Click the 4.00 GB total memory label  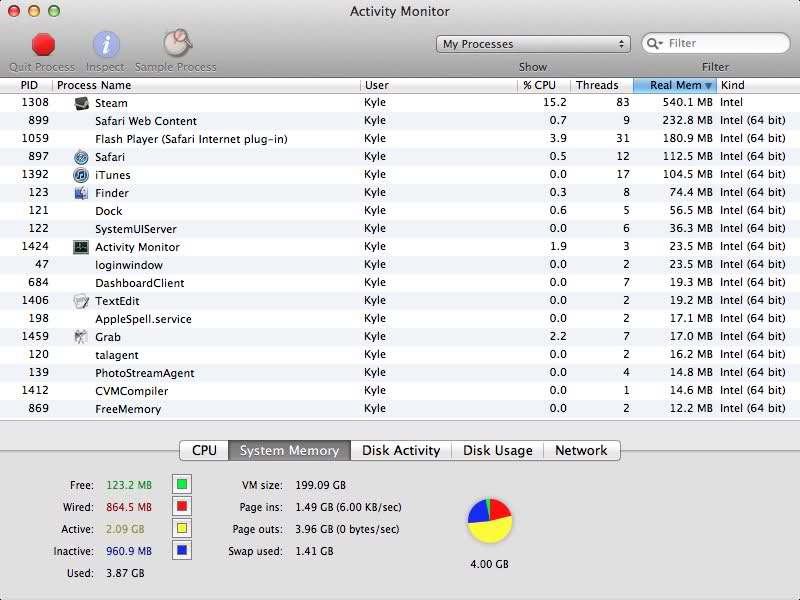pyautogui.click(x=489, y=564)
